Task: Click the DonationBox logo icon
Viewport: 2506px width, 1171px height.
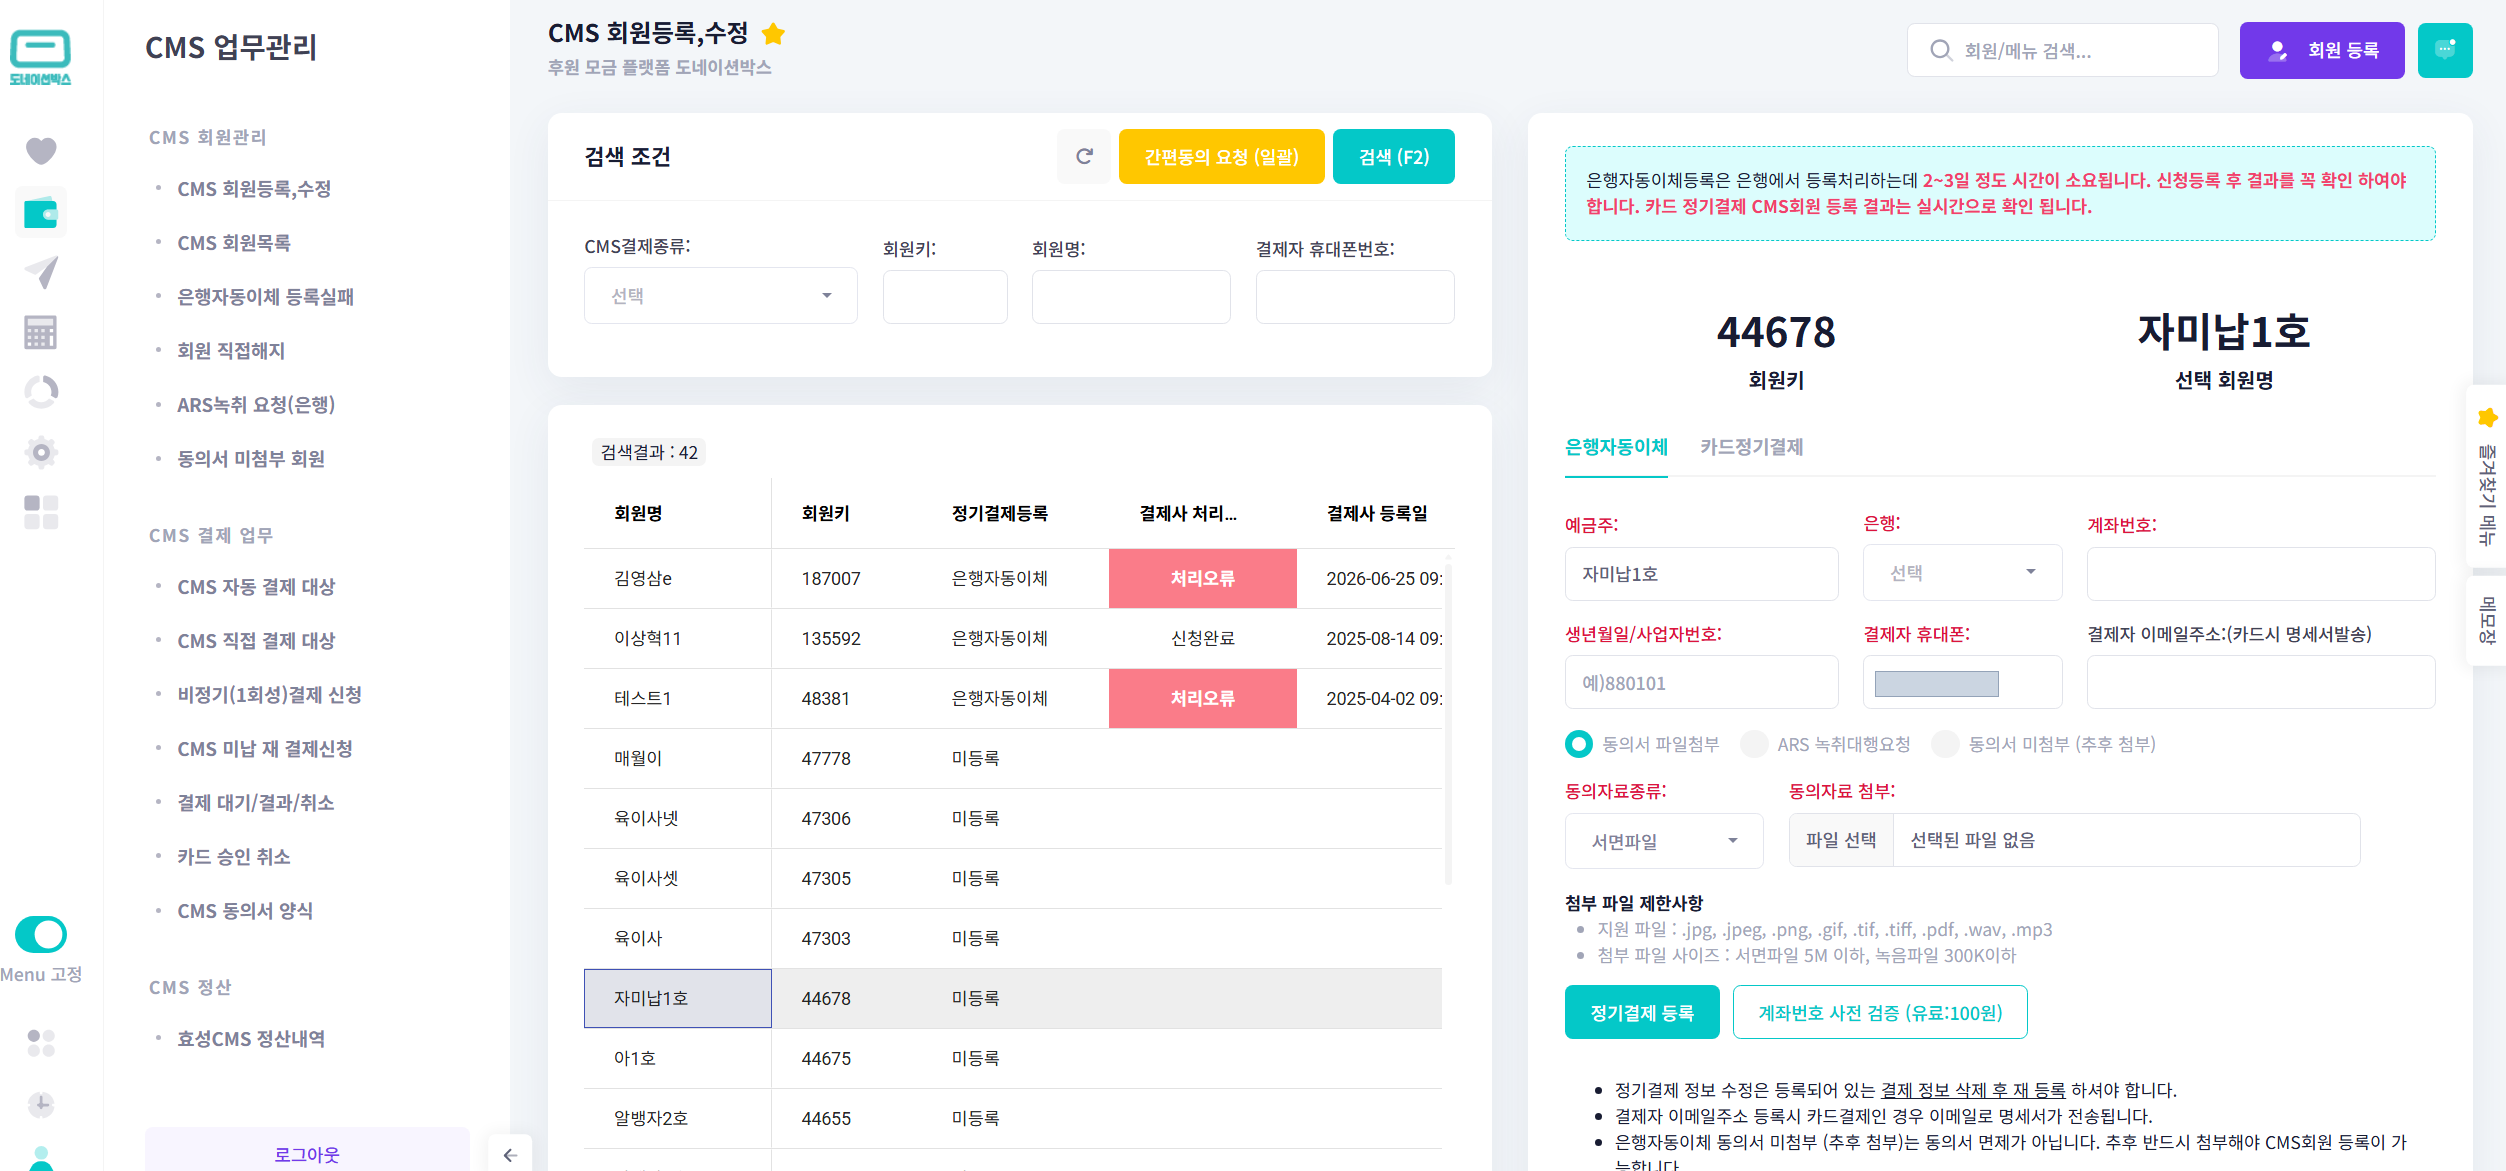Action: pos(40,57)
